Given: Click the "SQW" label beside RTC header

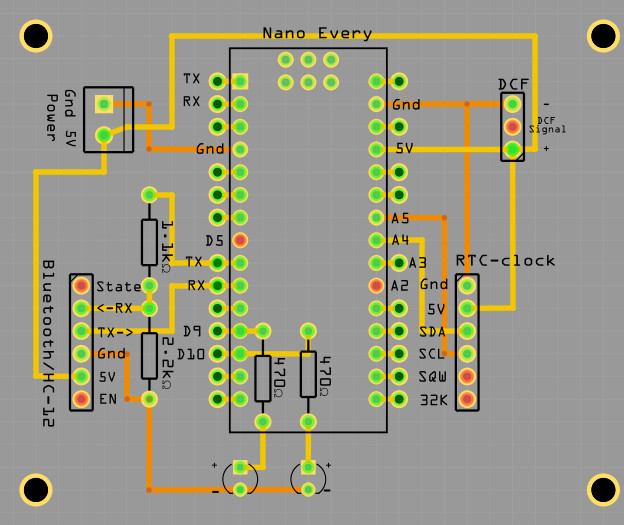Looking at the screenshot, I should (433, 377).
